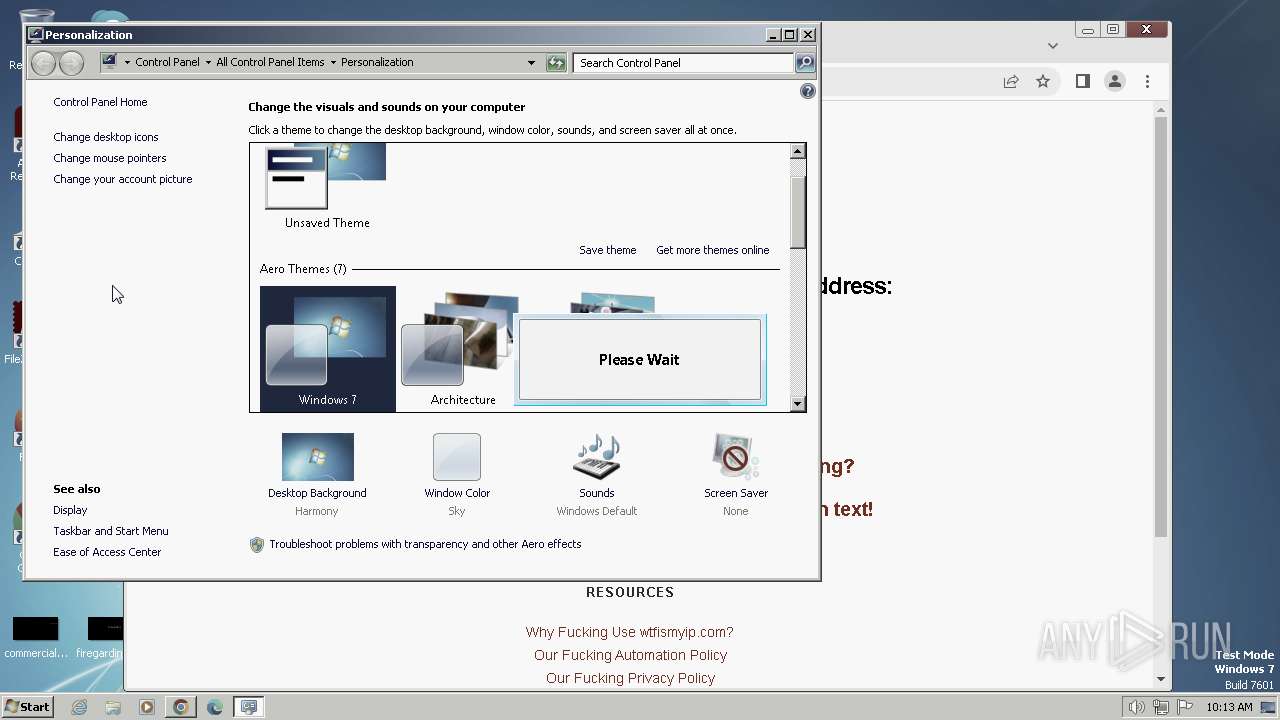Click the search magnifier icon in Control Panel
The height and width of the screenshot is (720, 1280).
tap(805, 63)
